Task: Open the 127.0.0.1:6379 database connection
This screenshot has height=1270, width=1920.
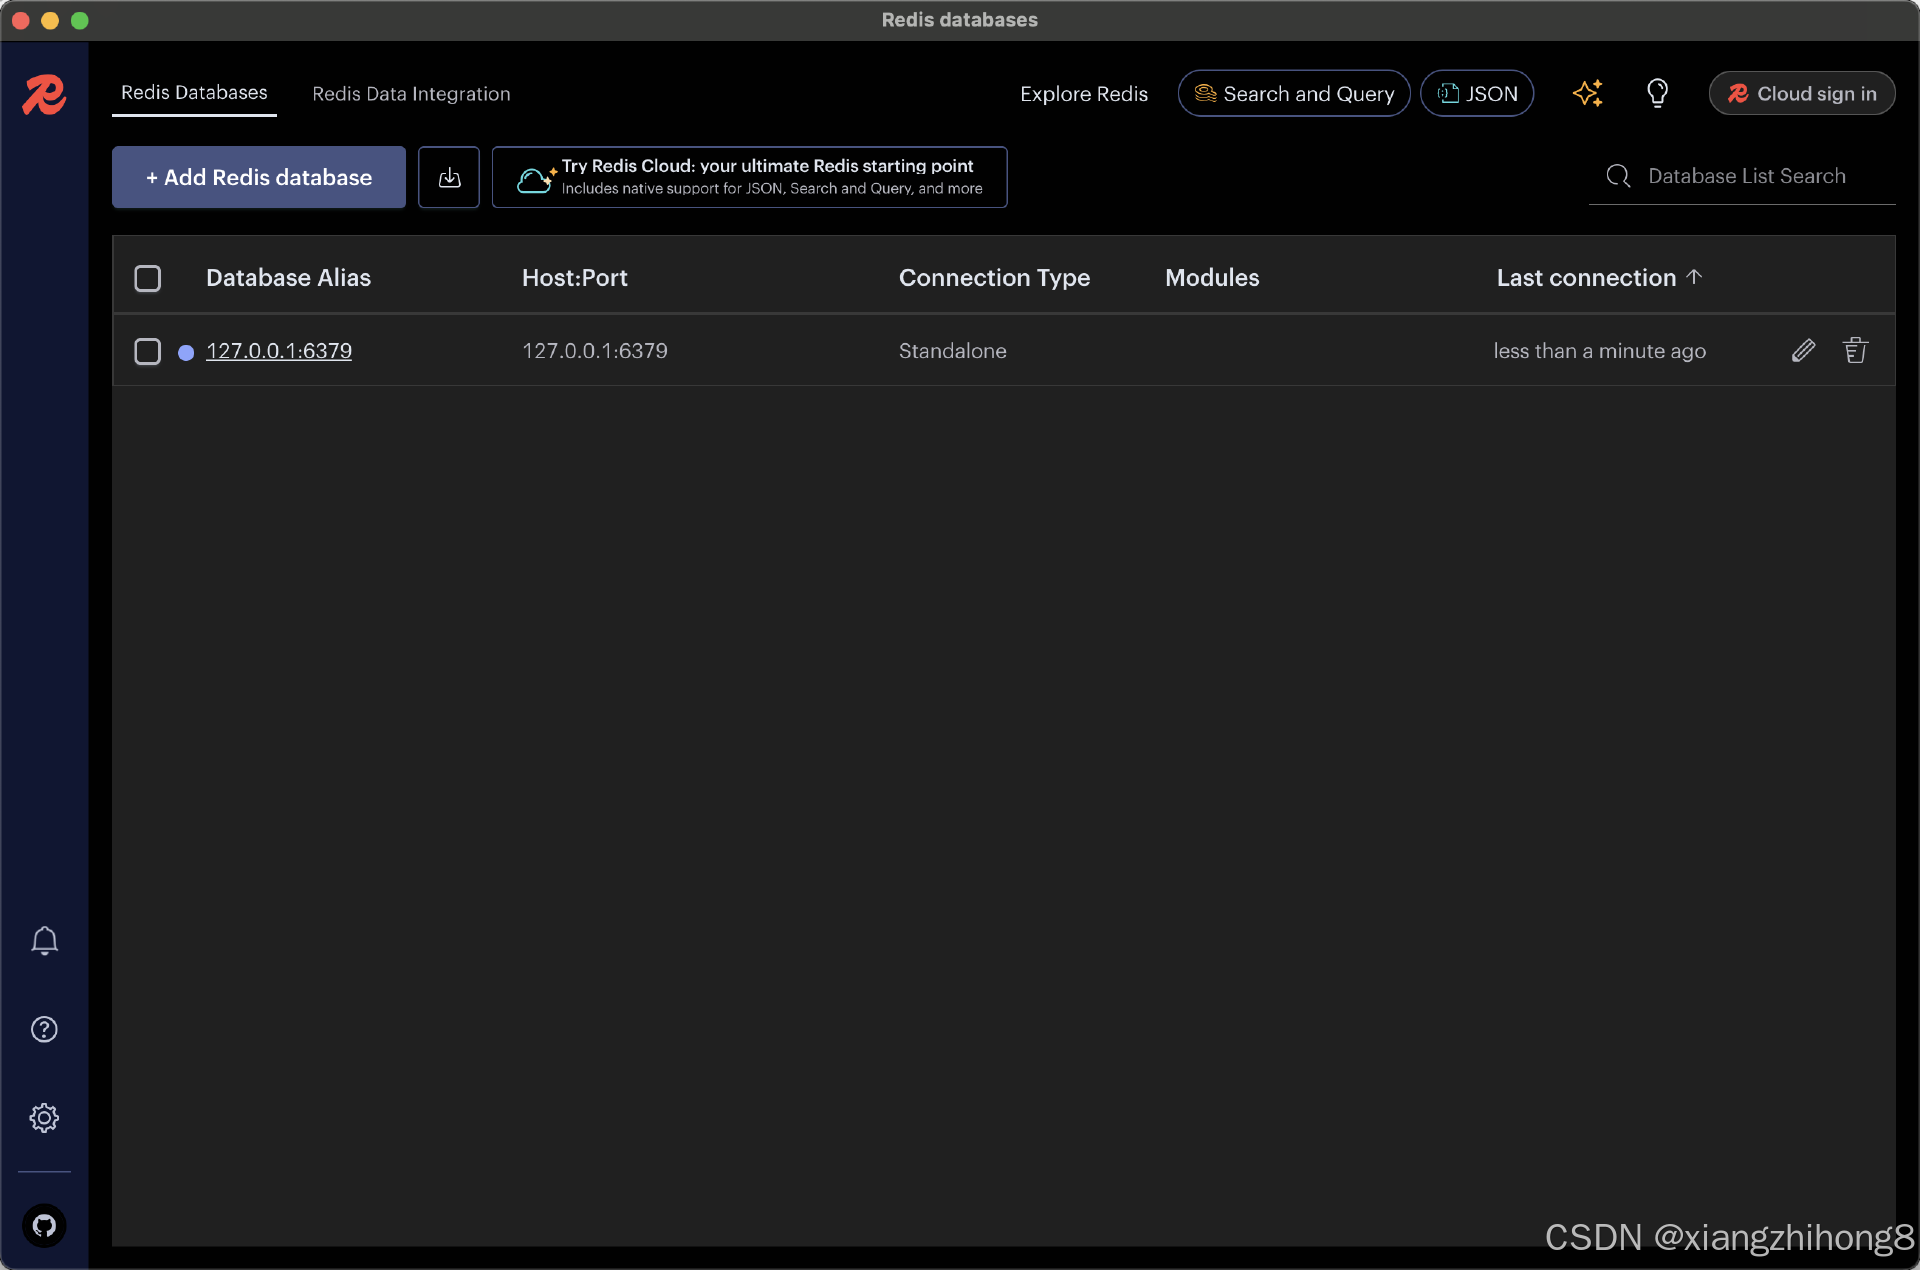Action: [x=279, y=351]
